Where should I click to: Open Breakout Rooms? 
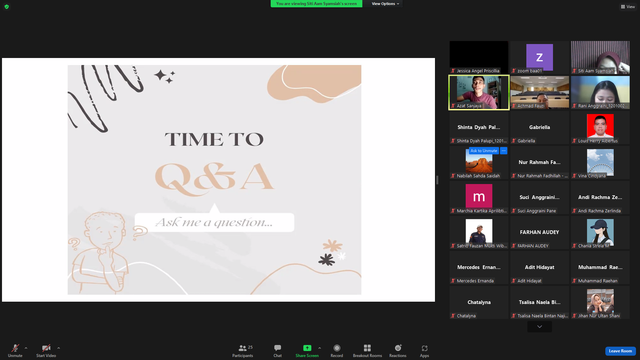click(367, 350)
